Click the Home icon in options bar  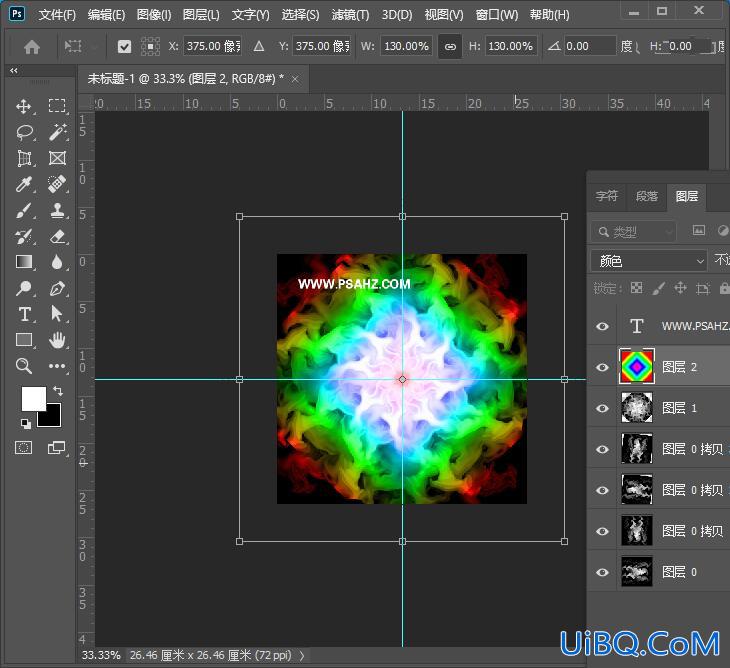pyautogui.click(x=32, y=47)
